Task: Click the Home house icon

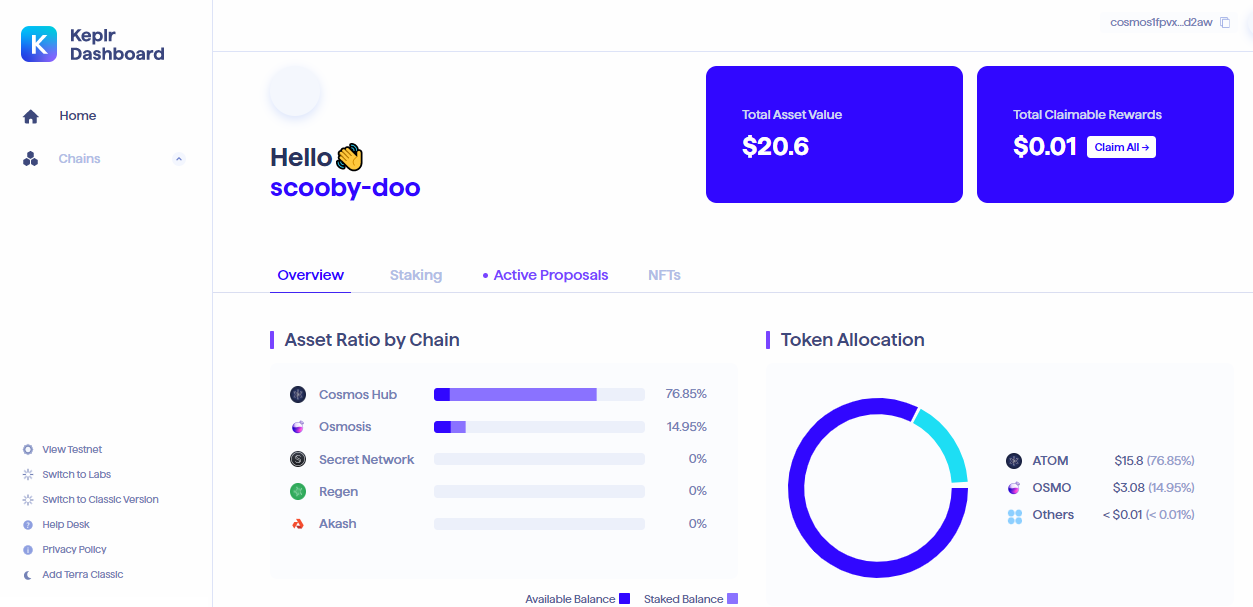Action: click(31, 116)
